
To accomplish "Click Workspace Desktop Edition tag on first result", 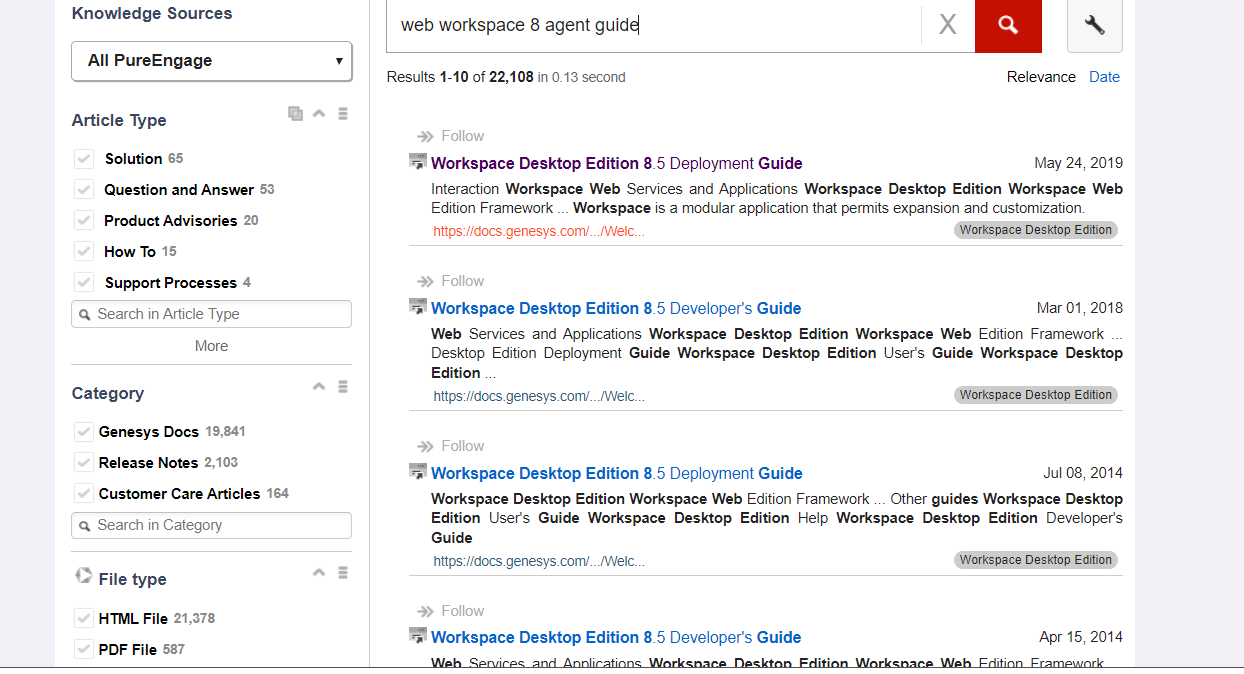I will click(x=1036, y=230).
